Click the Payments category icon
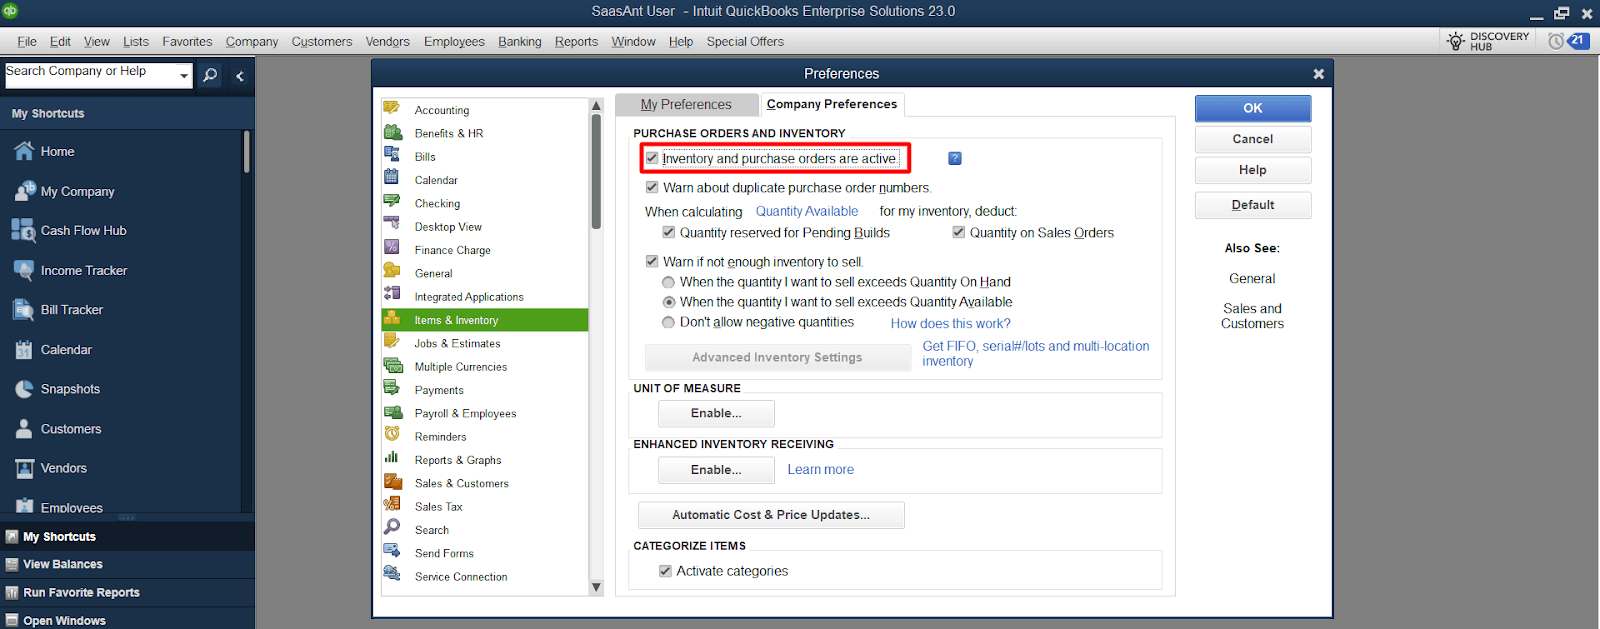The image size is (1600, 629). point(392,388)
